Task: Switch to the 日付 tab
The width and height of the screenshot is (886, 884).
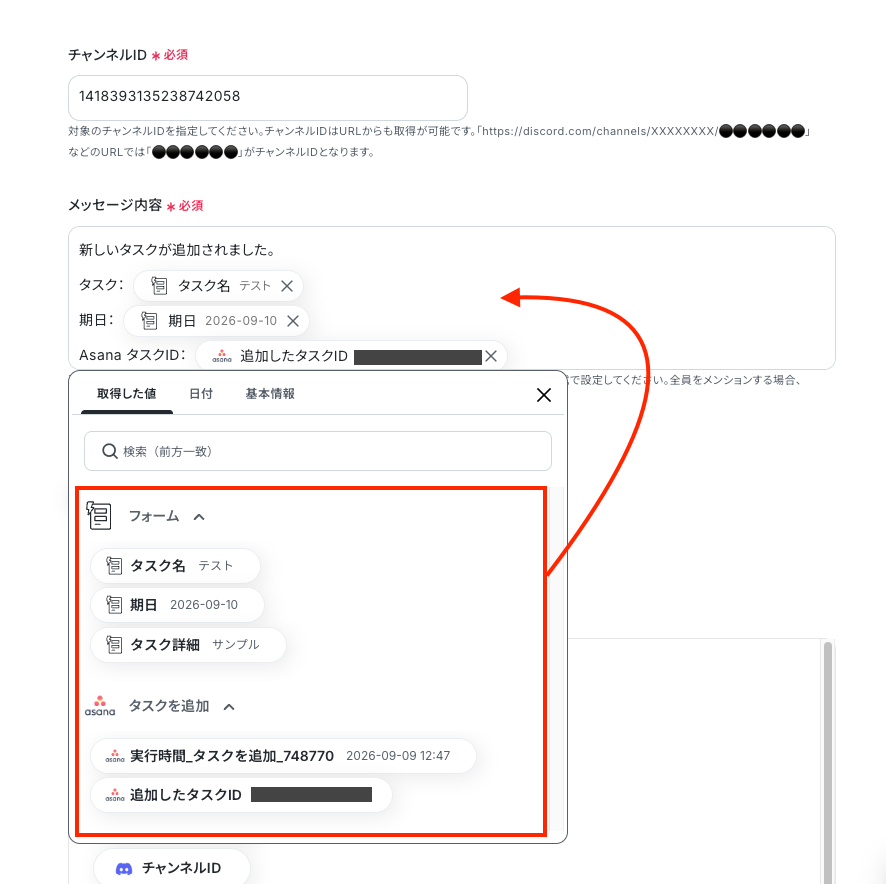Action: tap(201, 393)
